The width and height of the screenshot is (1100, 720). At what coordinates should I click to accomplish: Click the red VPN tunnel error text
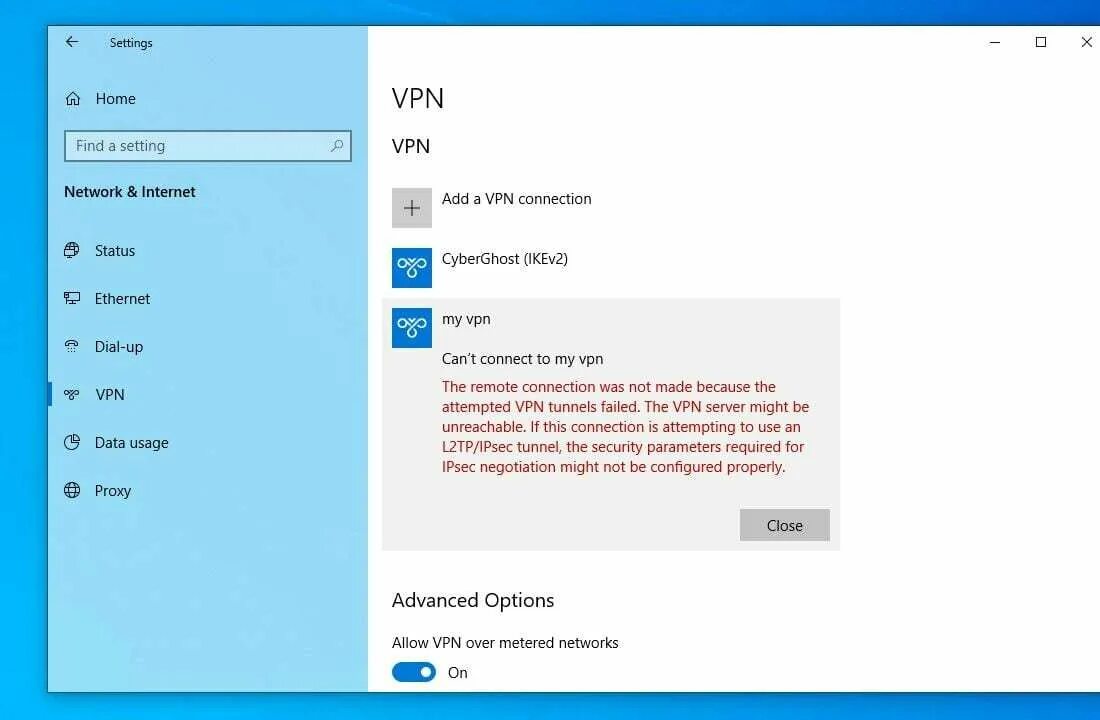pos(625,427)
